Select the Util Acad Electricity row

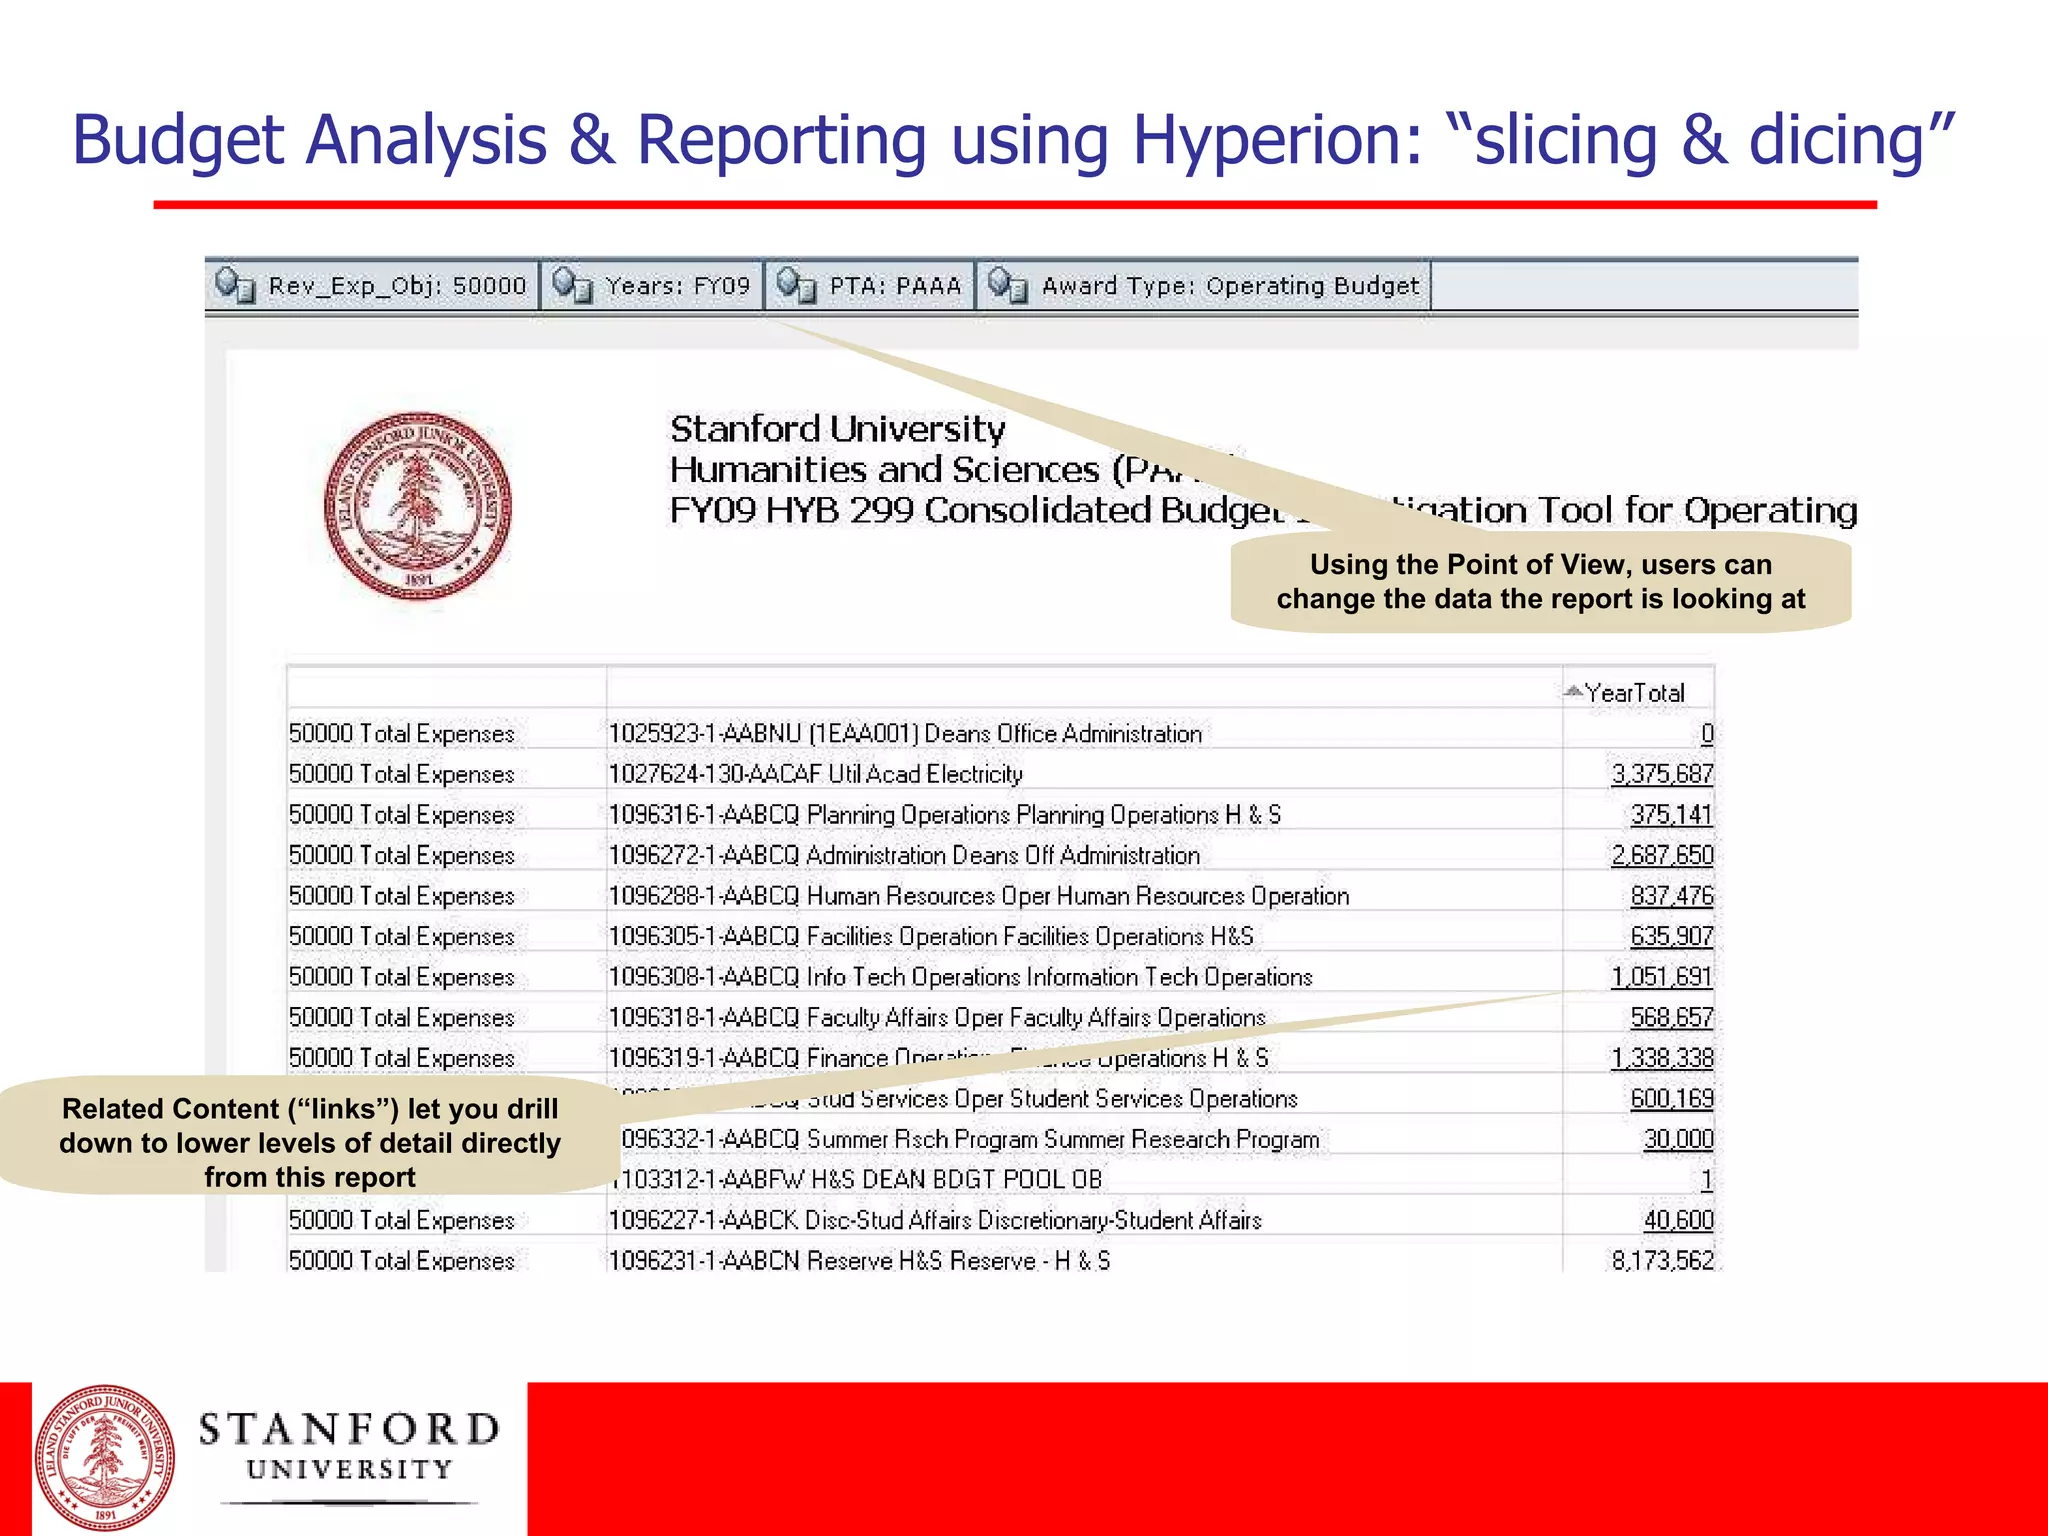coord(815,774)
